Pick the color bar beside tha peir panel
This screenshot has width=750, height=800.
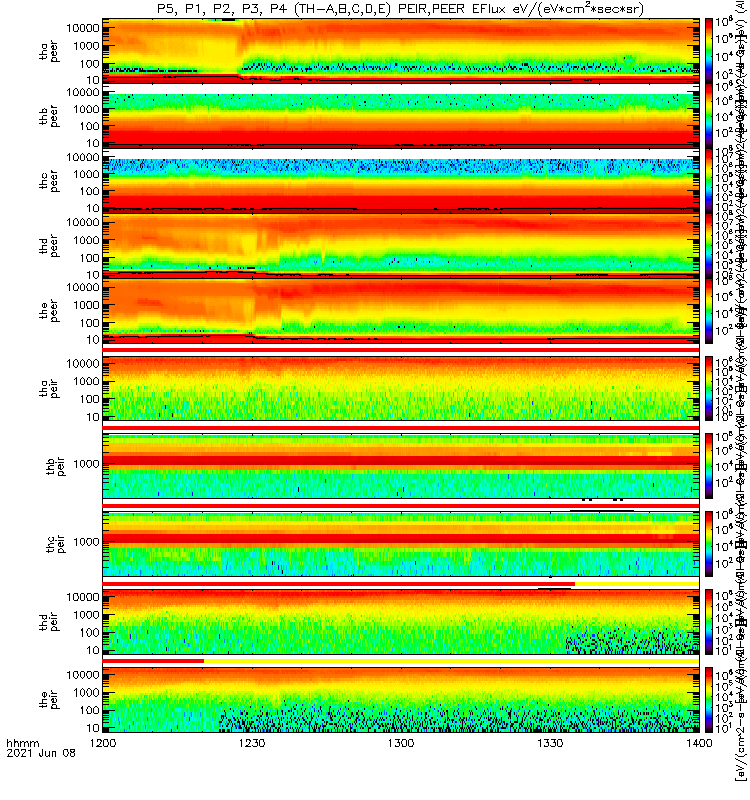pos(709,388)
